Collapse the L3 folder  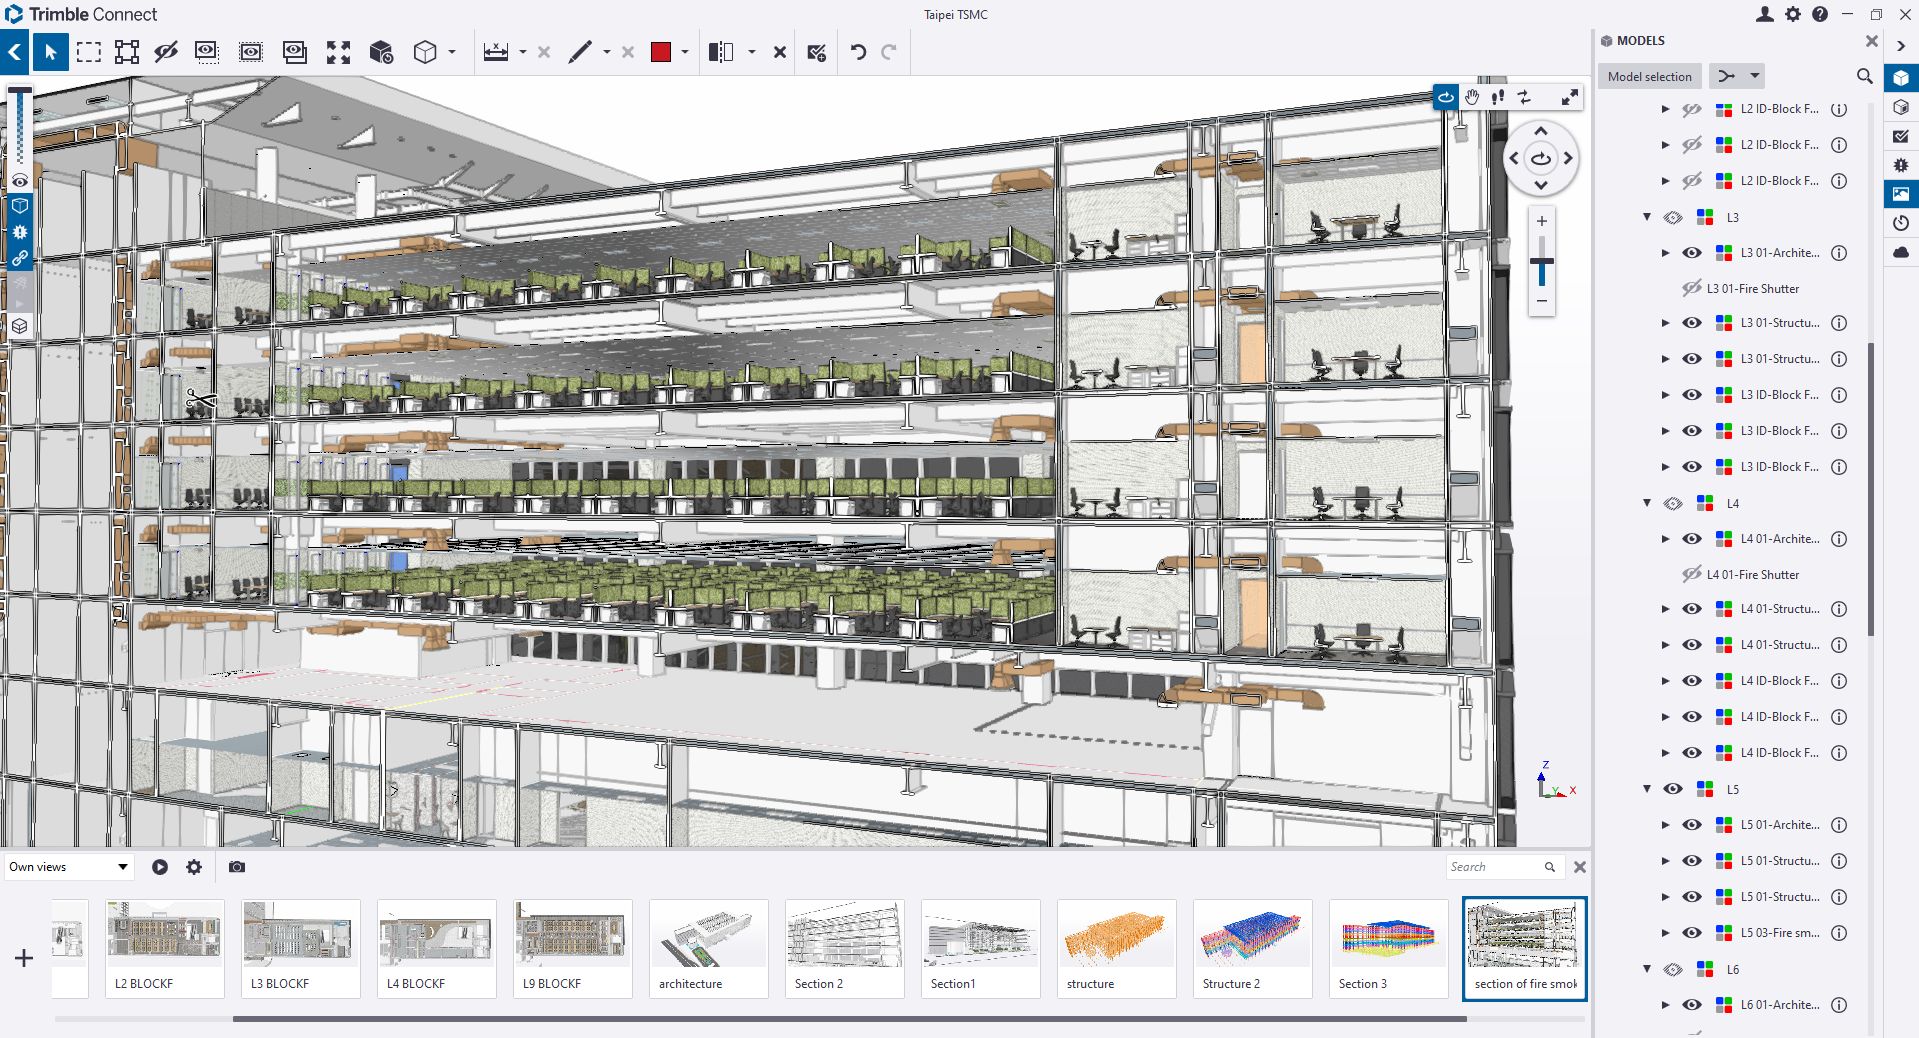(1647, 217)
